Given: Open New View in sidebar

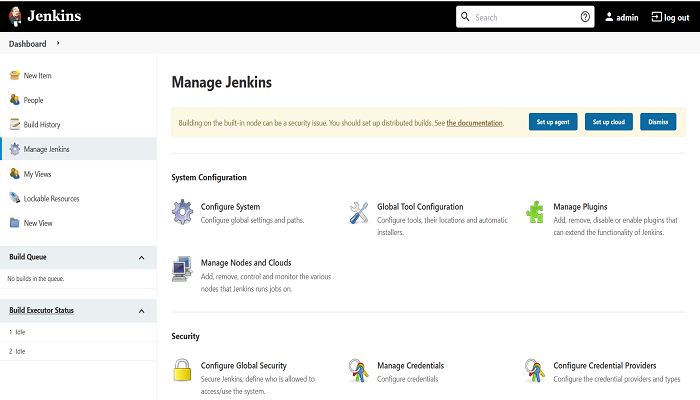Looking at the screenshot, I should (x=38, y=223).
